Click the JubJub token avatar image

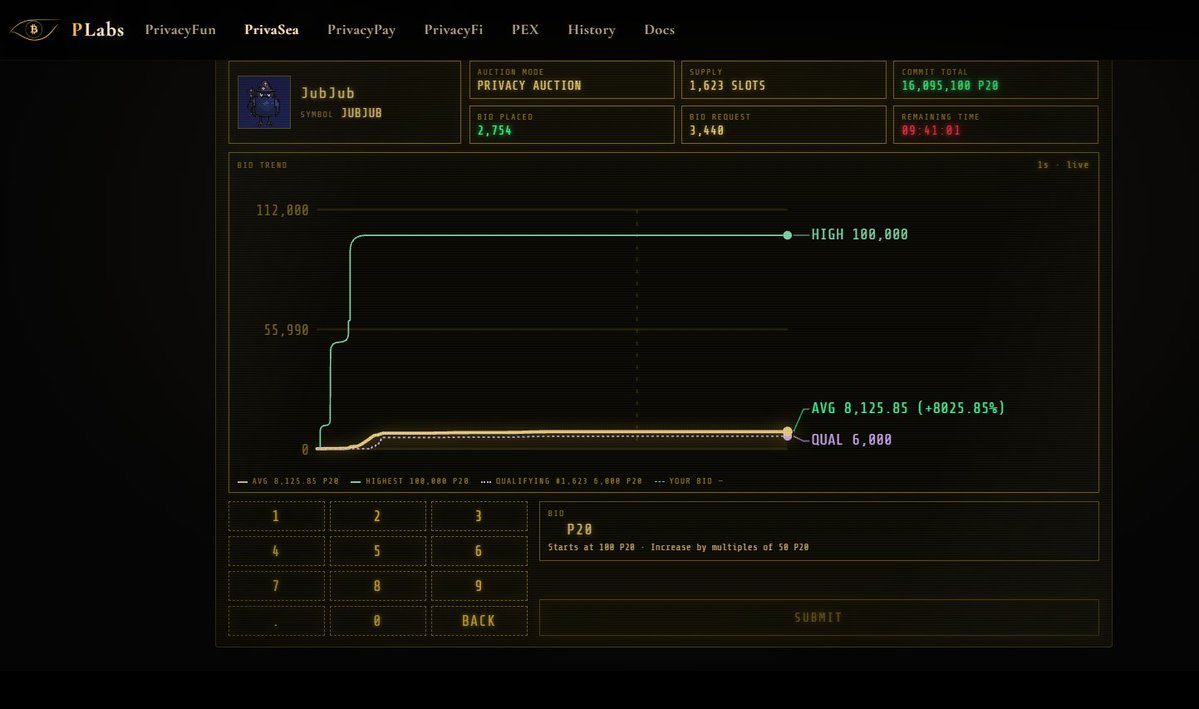click(x=264, y=102)
